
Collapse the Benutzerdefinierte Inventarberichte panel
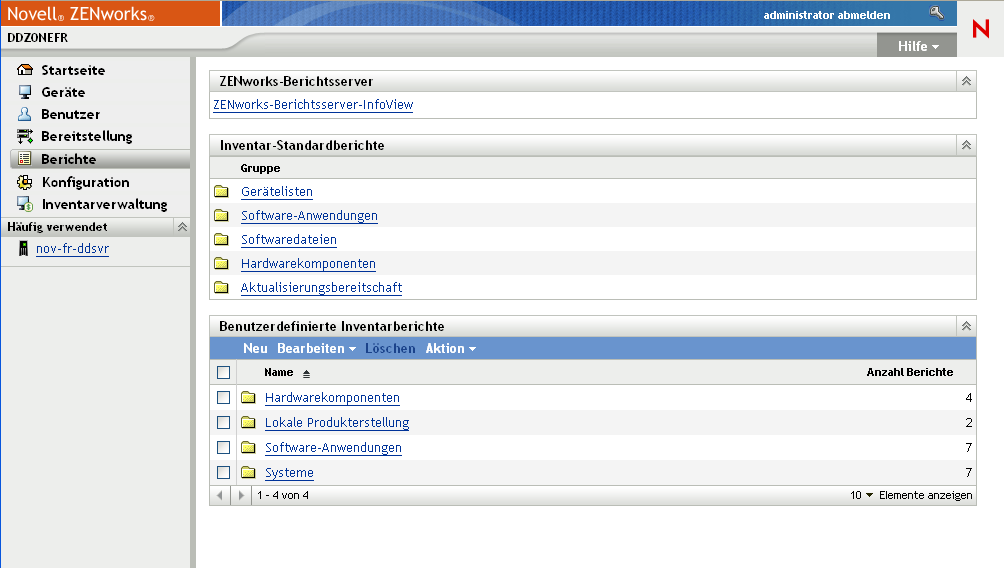pos(966,326)
